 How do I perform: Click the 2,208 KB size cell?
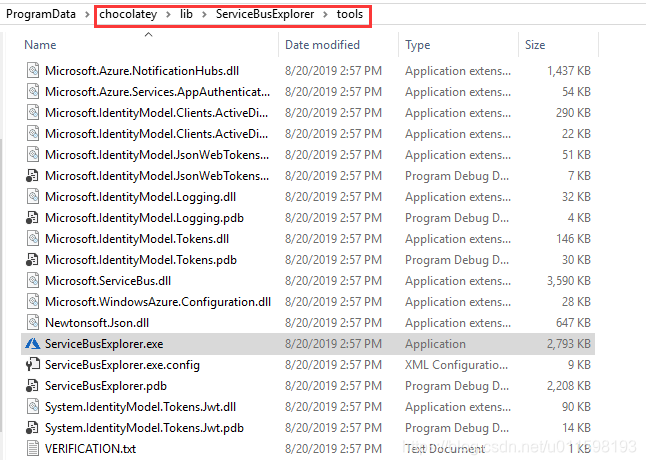tap(569, 386)
